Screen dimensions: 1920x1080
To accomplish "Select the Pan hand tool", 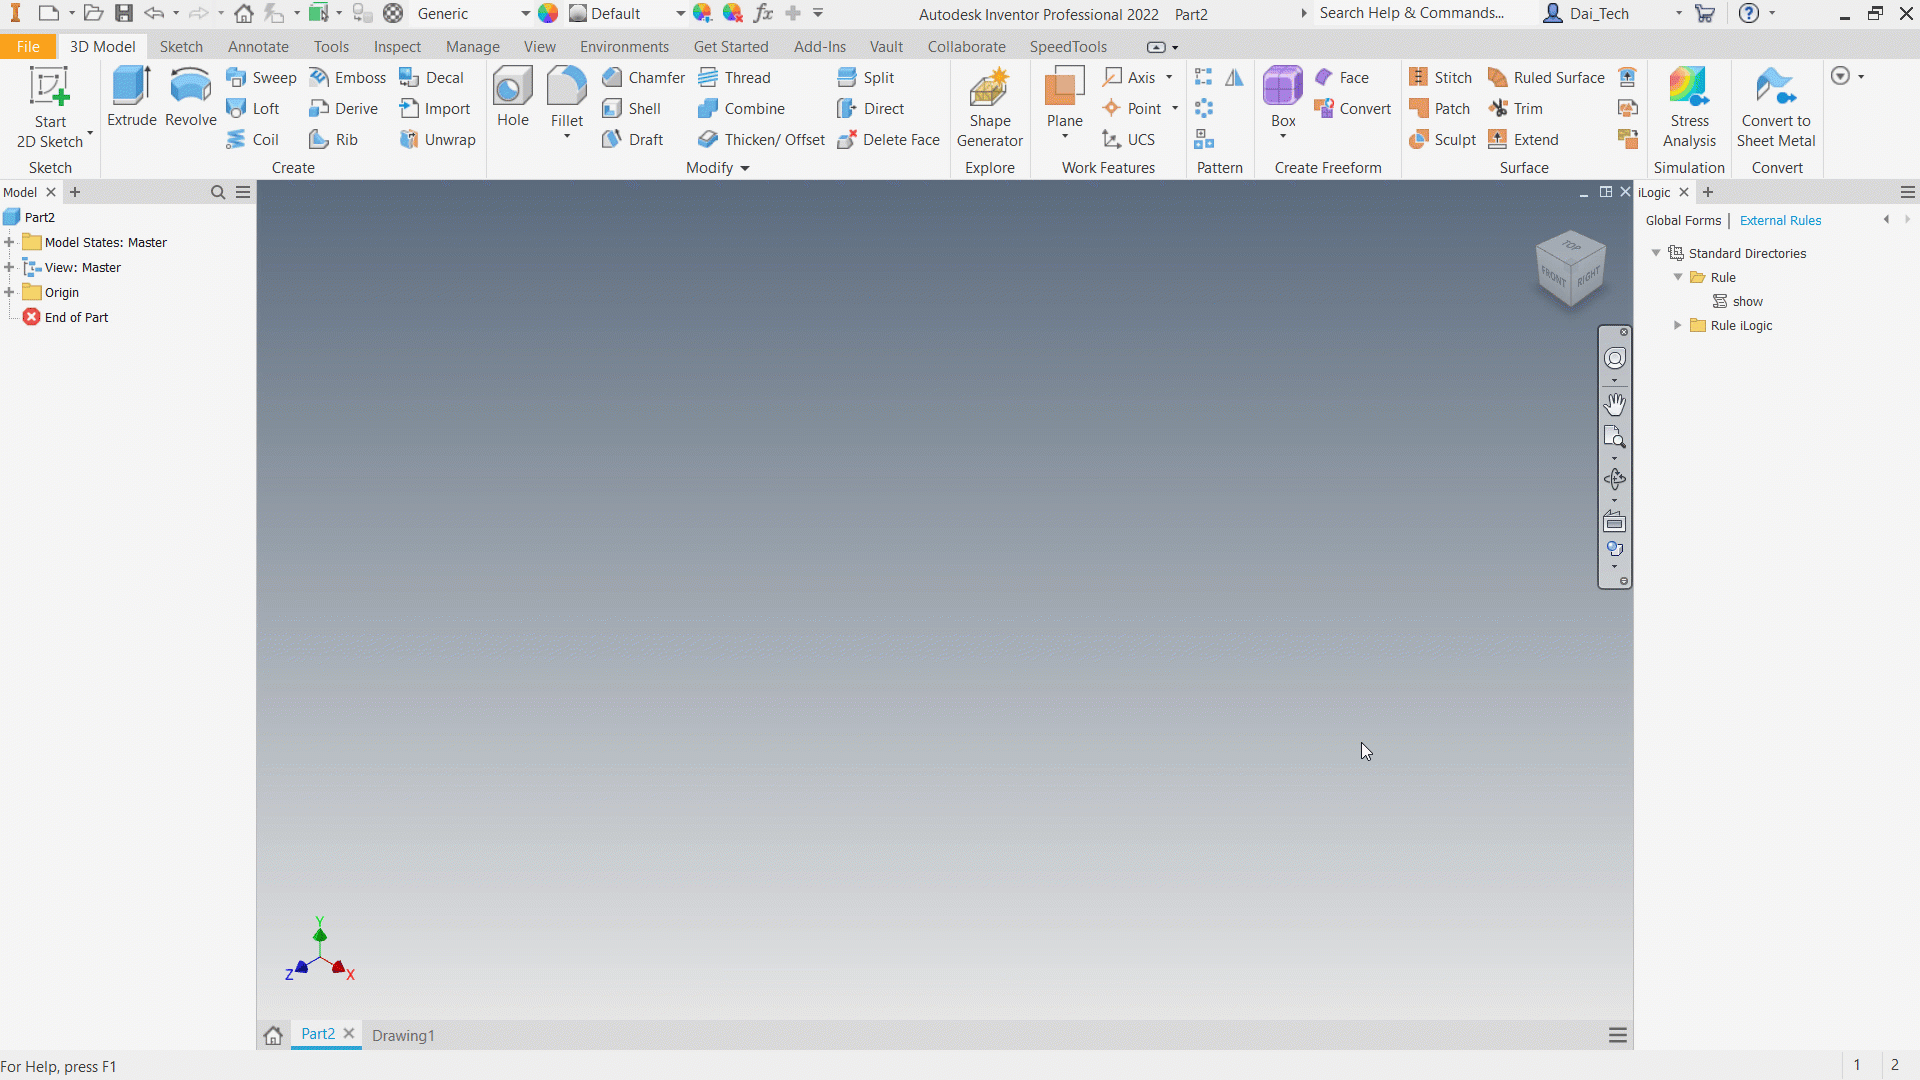I will [x=1614, y=404].
